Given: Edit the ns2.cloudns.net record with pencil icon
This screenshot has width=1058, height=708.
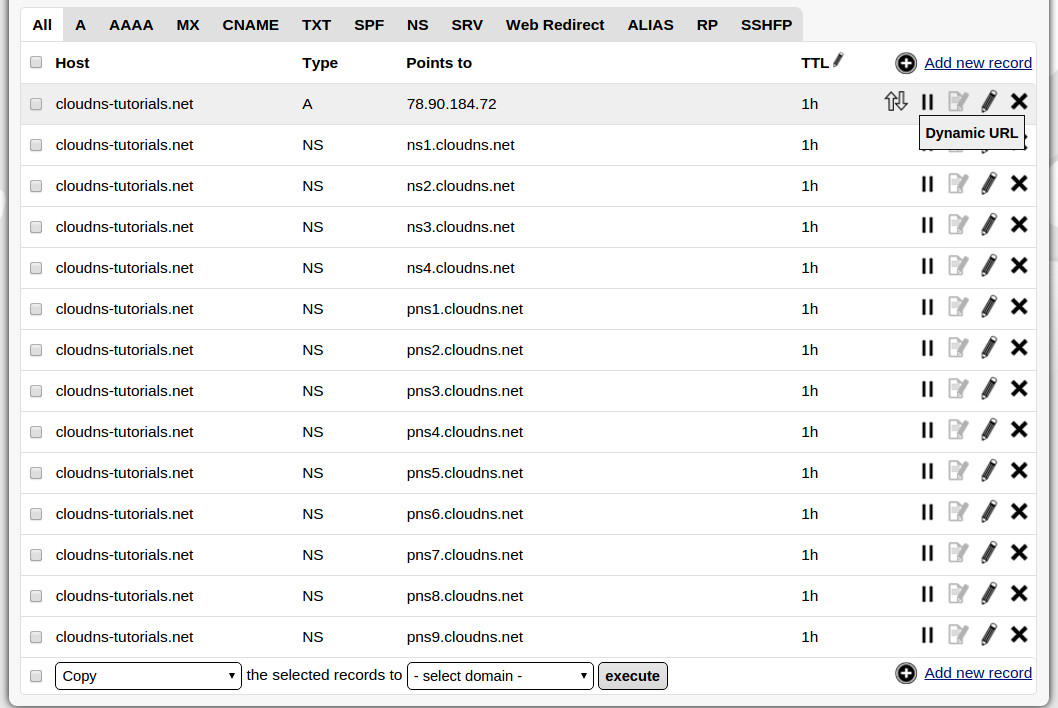Looking at the screenshot, I should [989, 183].
